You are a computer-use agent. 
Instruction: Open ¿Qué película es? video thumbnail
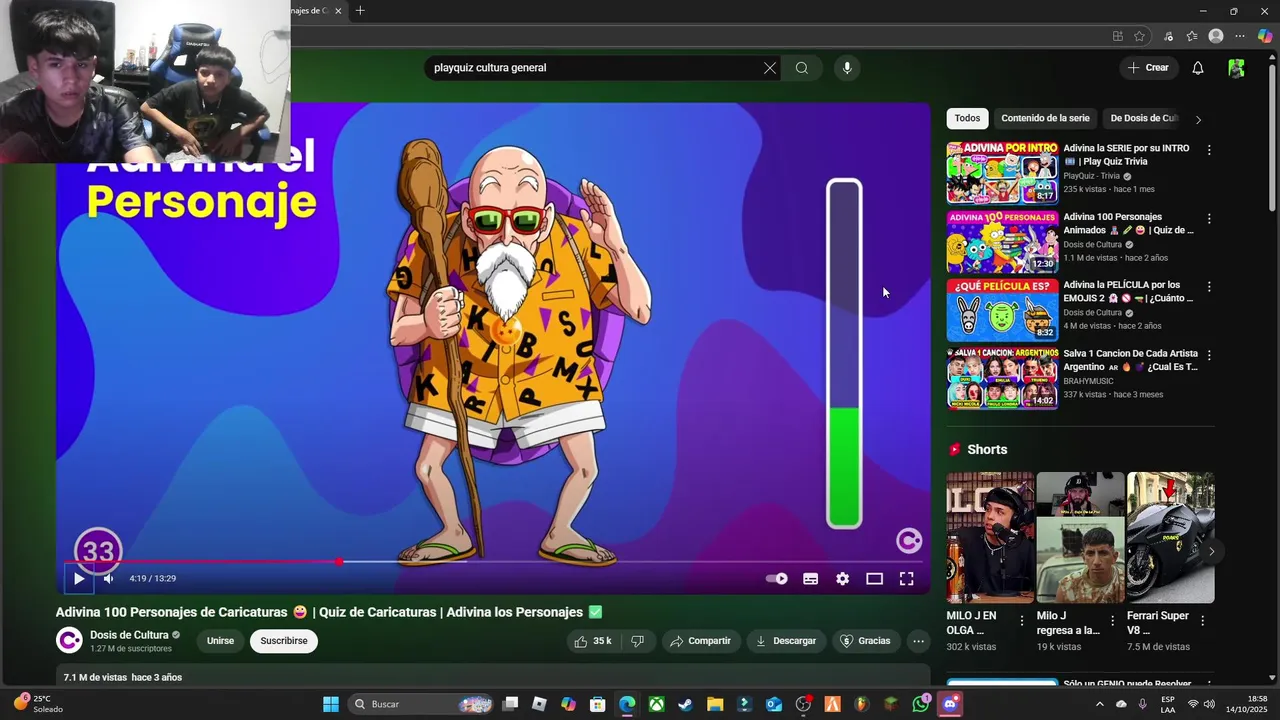(x=1002, y=309)
